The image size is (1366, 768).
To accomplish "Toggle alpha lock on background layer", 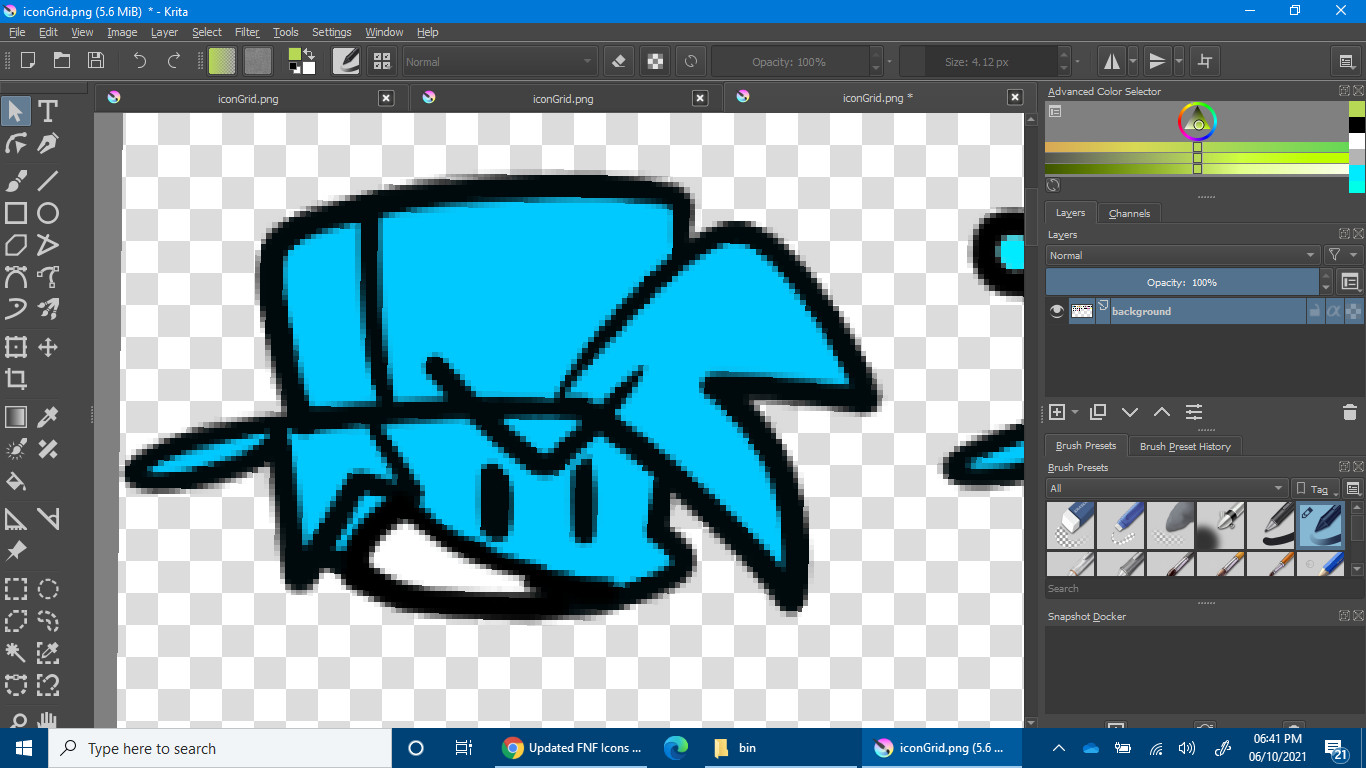I will tap(1352, 311).
